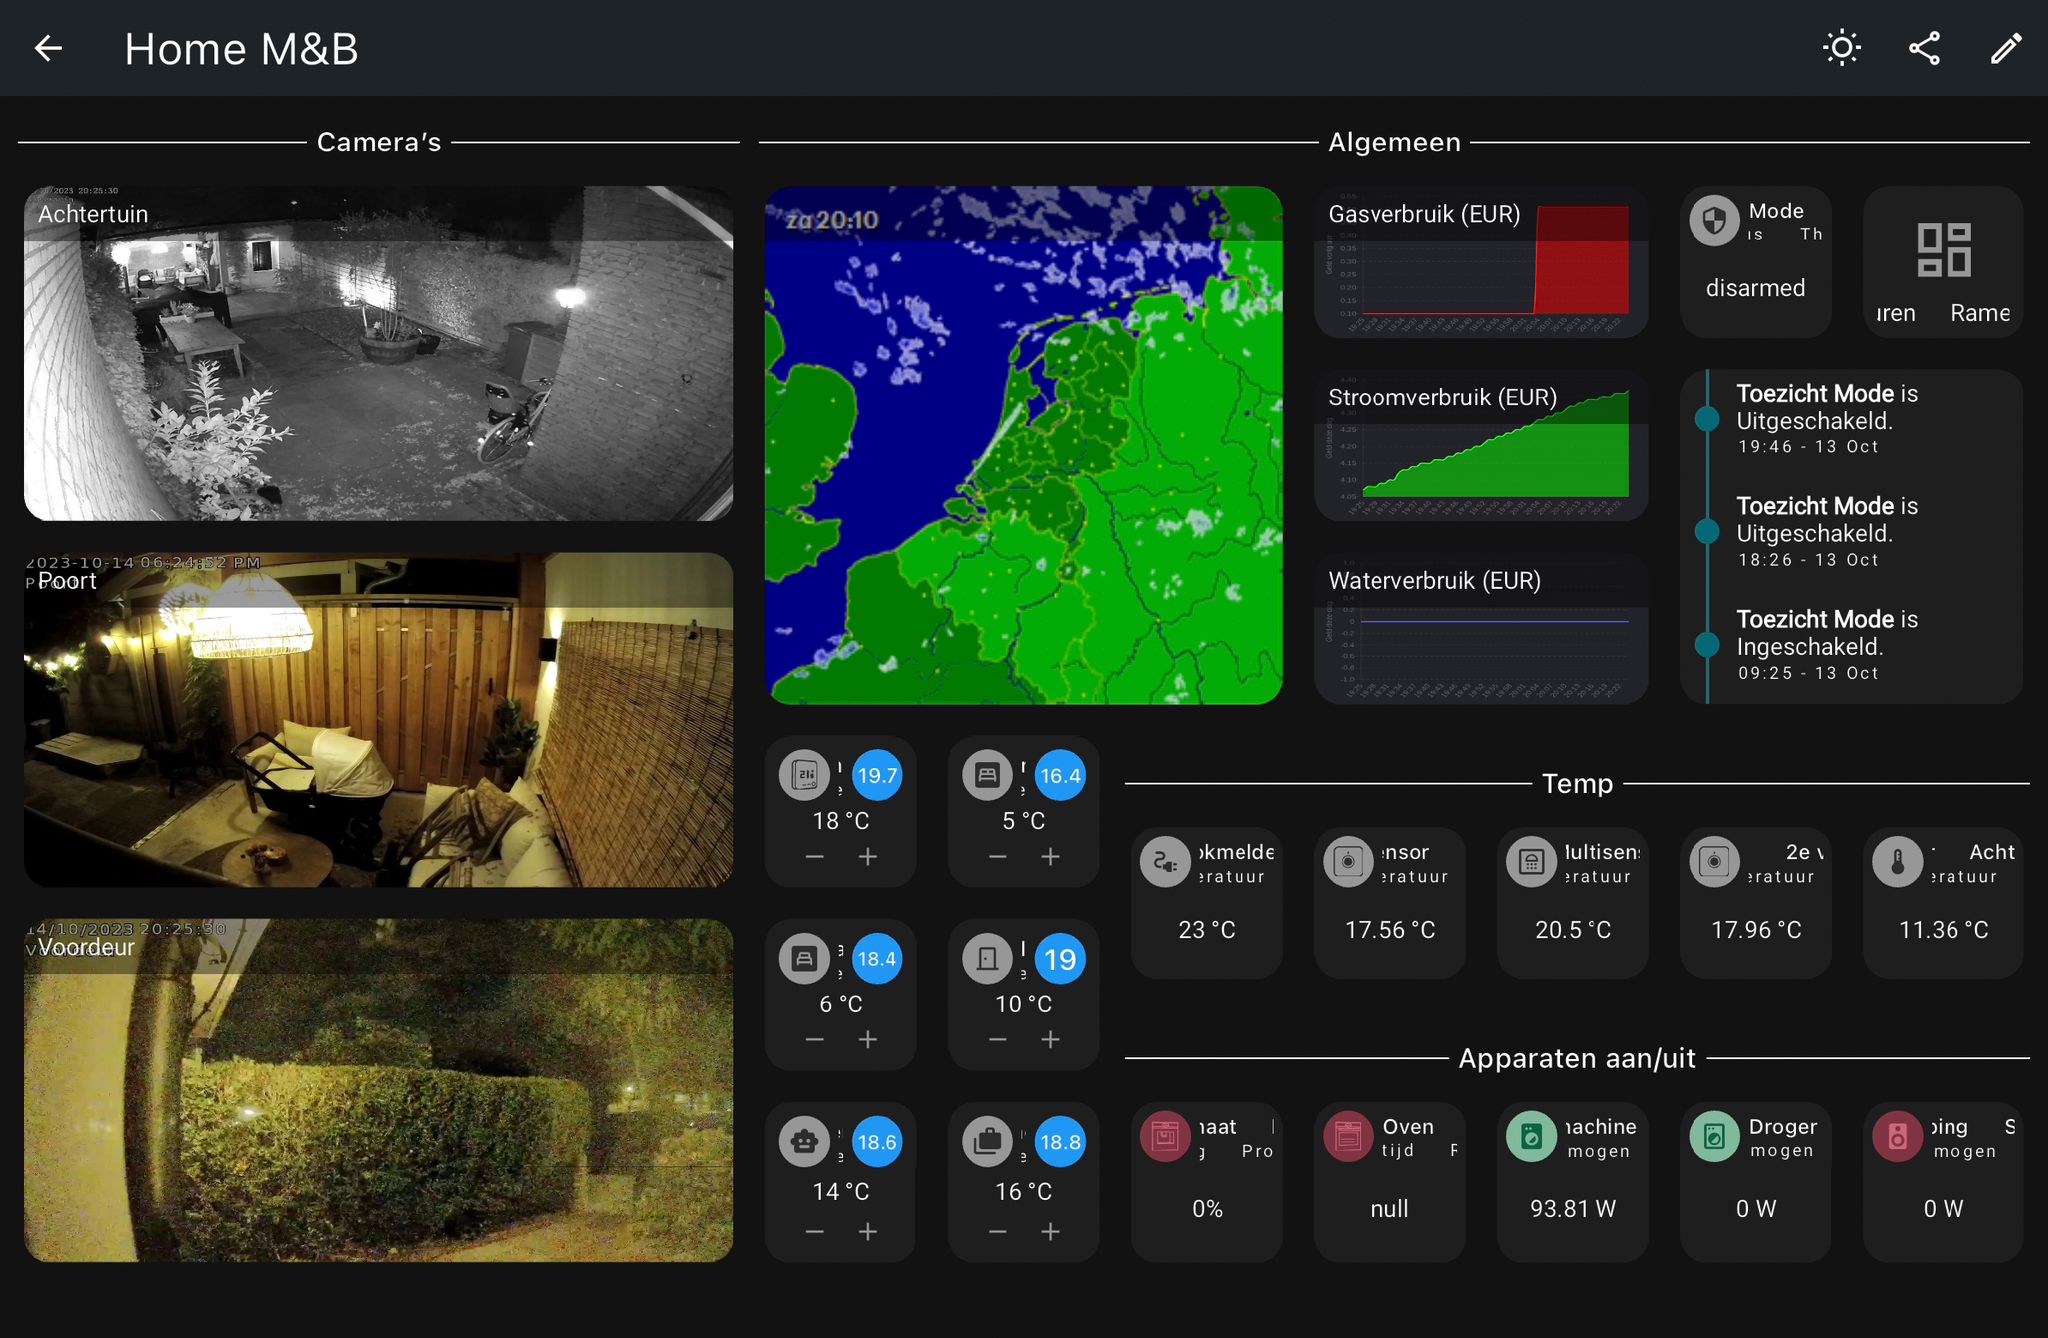Screen dimensions: 2048x1338
Task: Select the timeline dot for 19:46 - 13 Oct
Action: 1707,418
